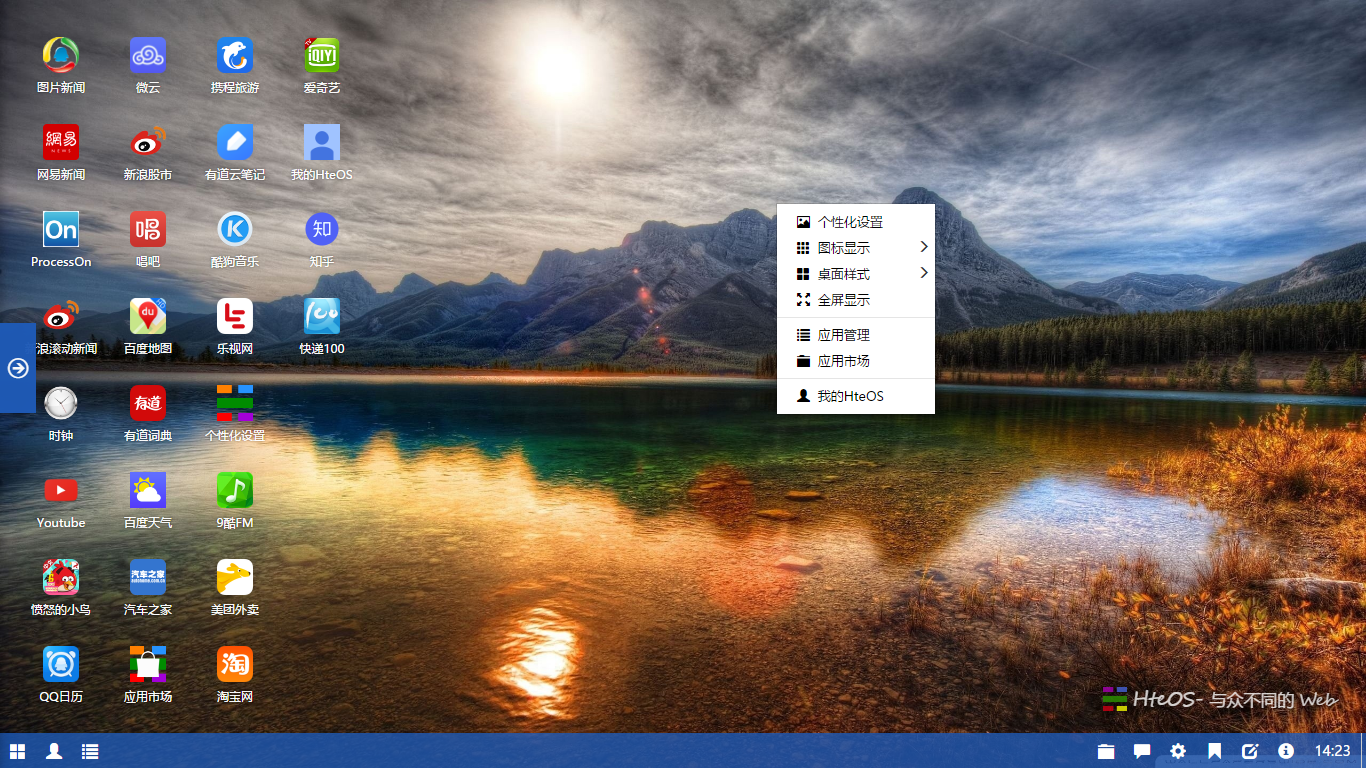The image size is (1366, 768).
Task: Click the 14:23 clock in taskbar
Action: 1332,751
